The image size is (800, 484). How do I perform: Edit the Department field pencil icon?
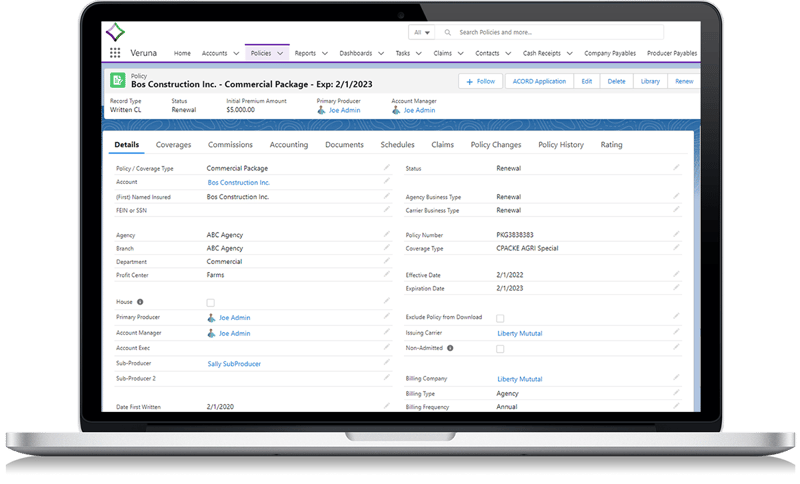(387, 261)
